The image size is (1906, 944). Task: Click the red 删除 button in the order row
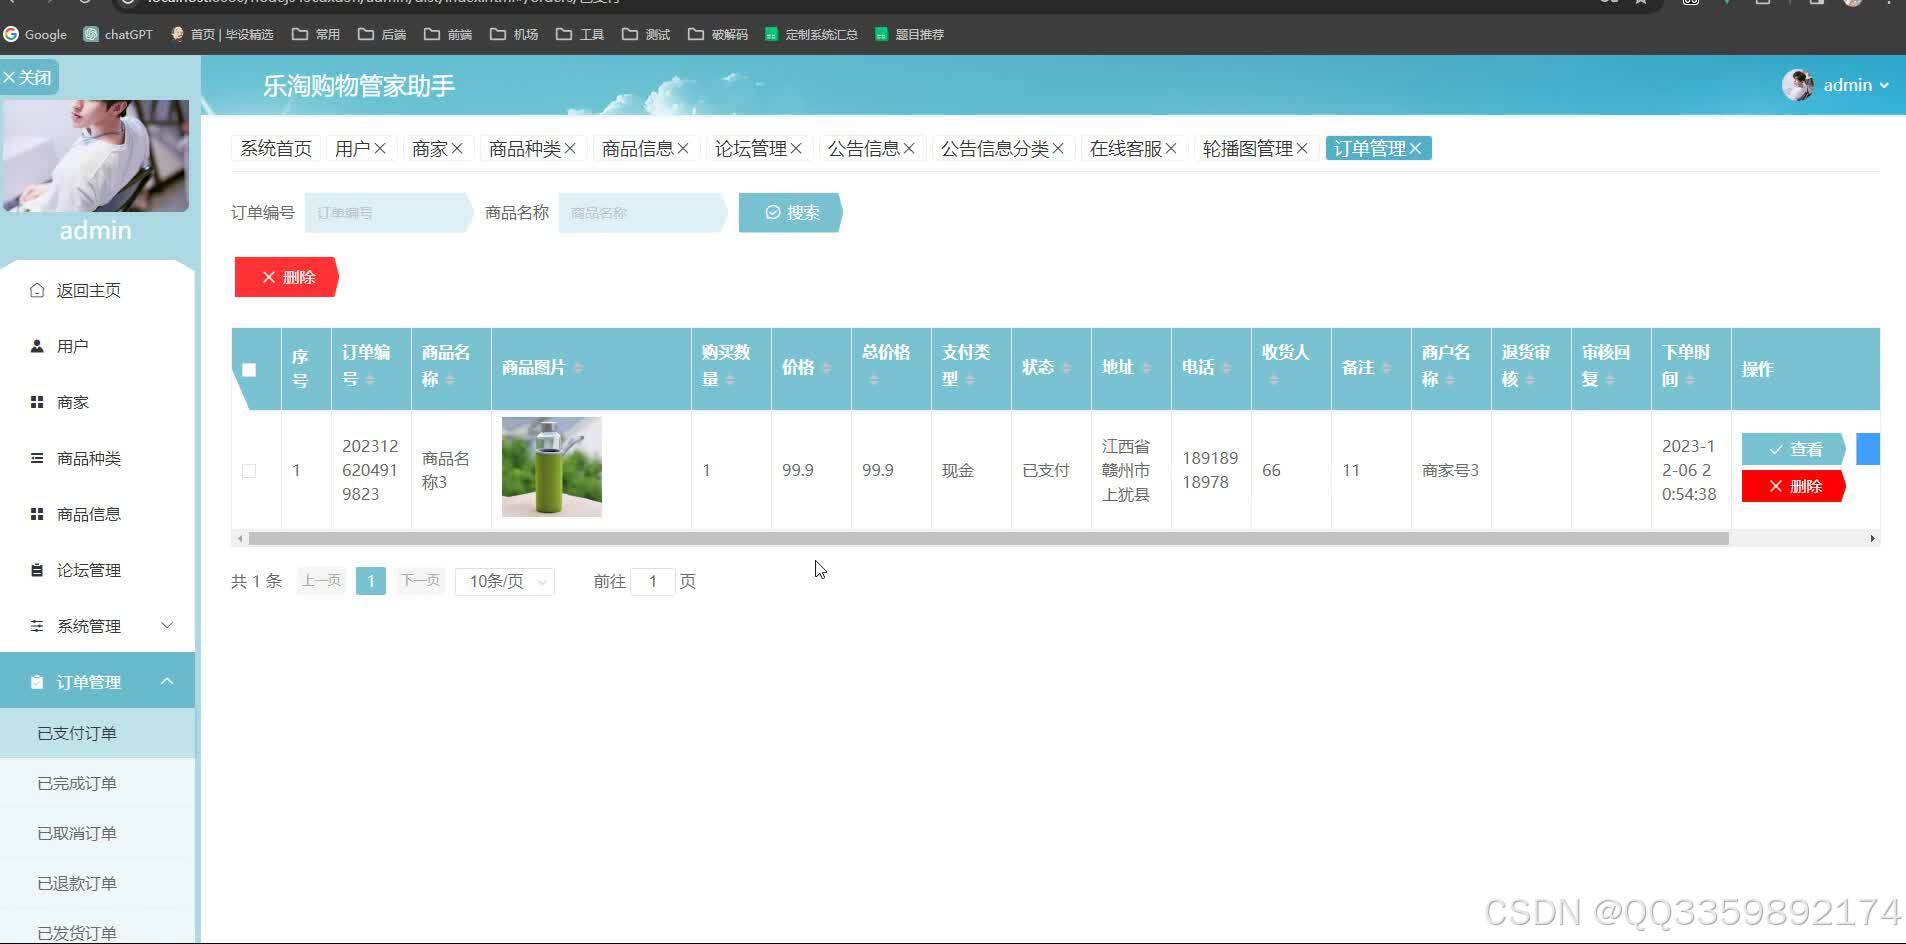click(1794, 486)
